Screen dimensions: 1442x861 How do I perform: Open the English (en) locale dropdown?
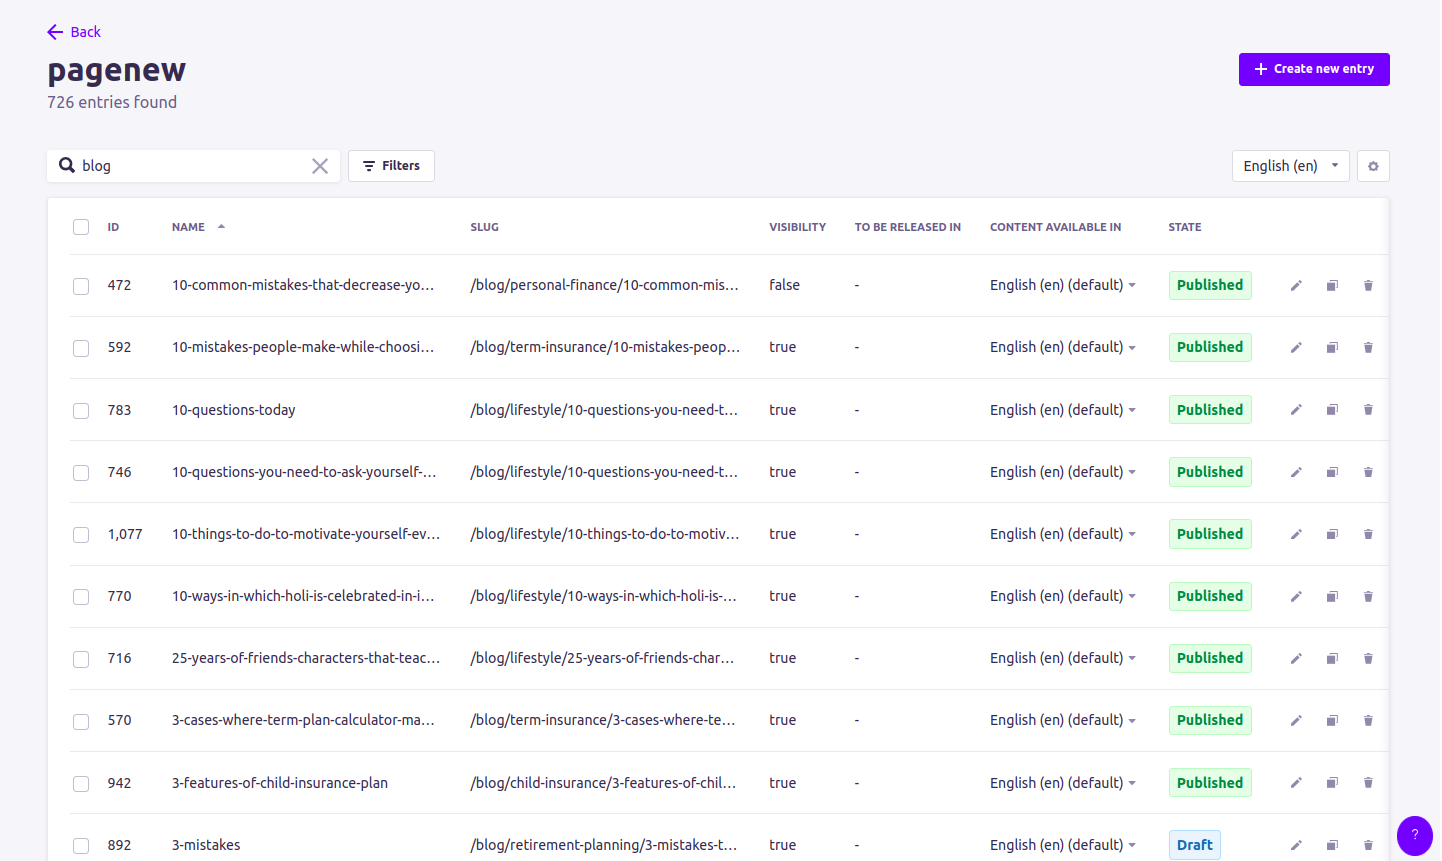coord(1290,166)
